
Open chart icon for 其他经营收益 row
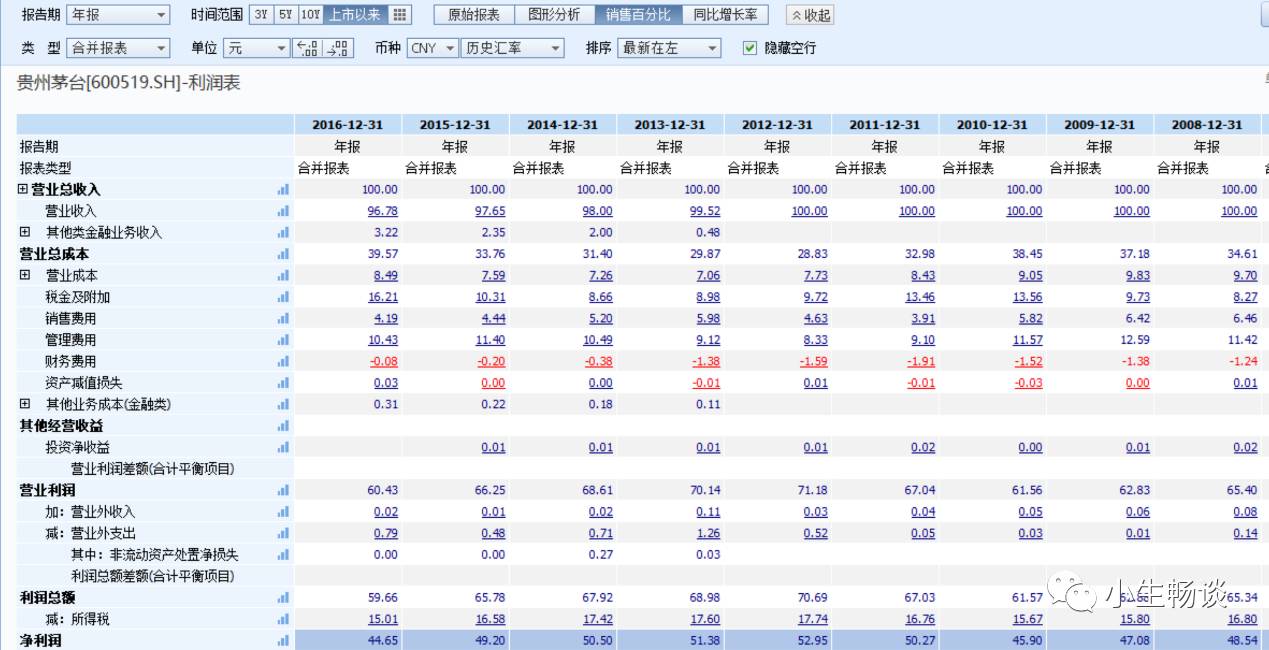[283, 426]
